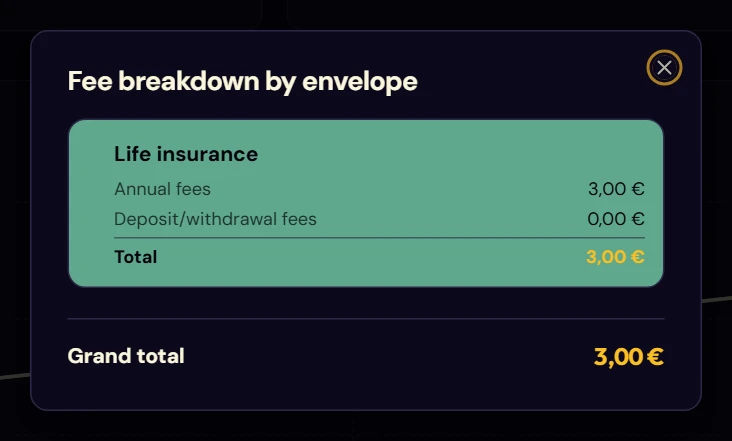Click the Grand total label
732x441 pixels.
126,356
